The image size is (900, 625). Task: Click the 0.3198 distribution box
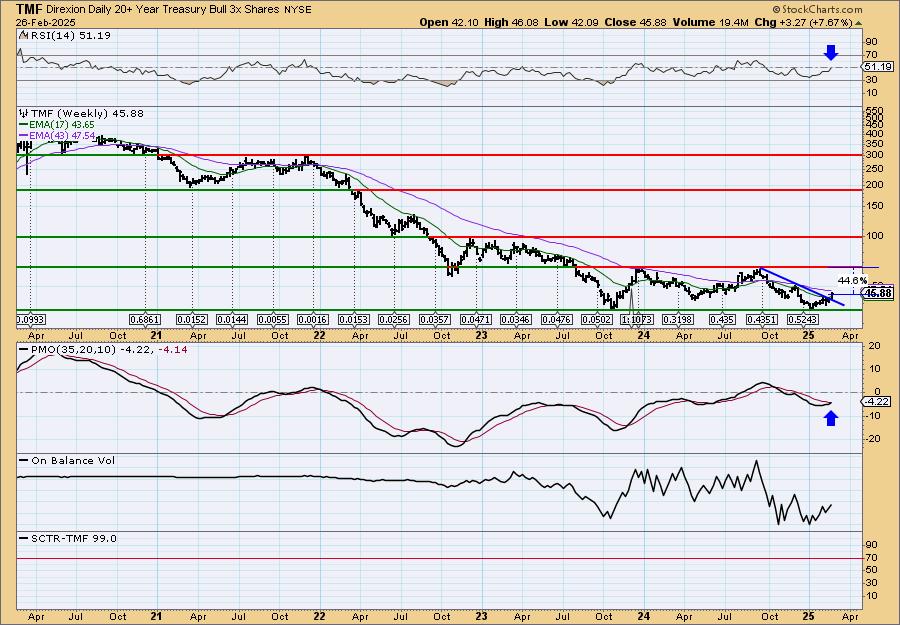(x=678, y=319)
